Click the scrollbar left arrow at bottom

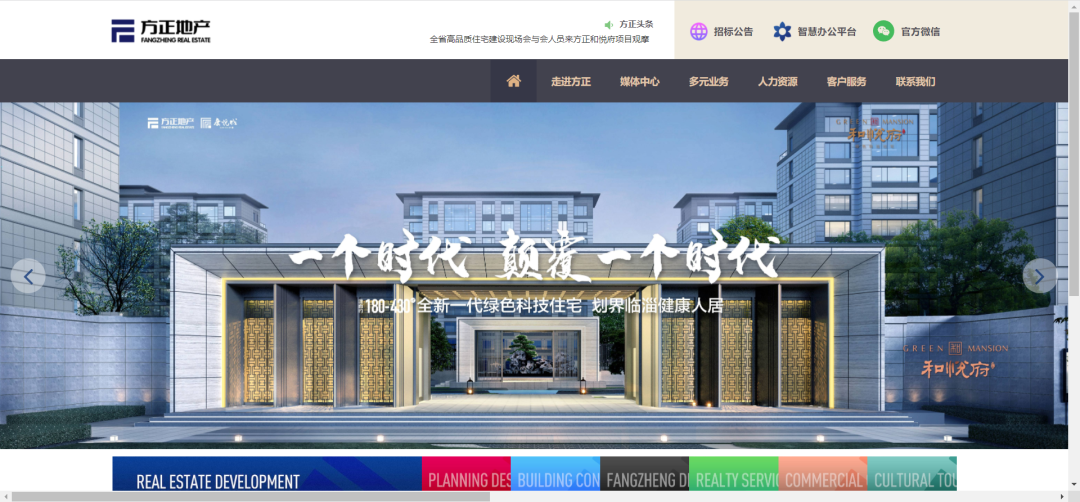(x=6, y=496)
